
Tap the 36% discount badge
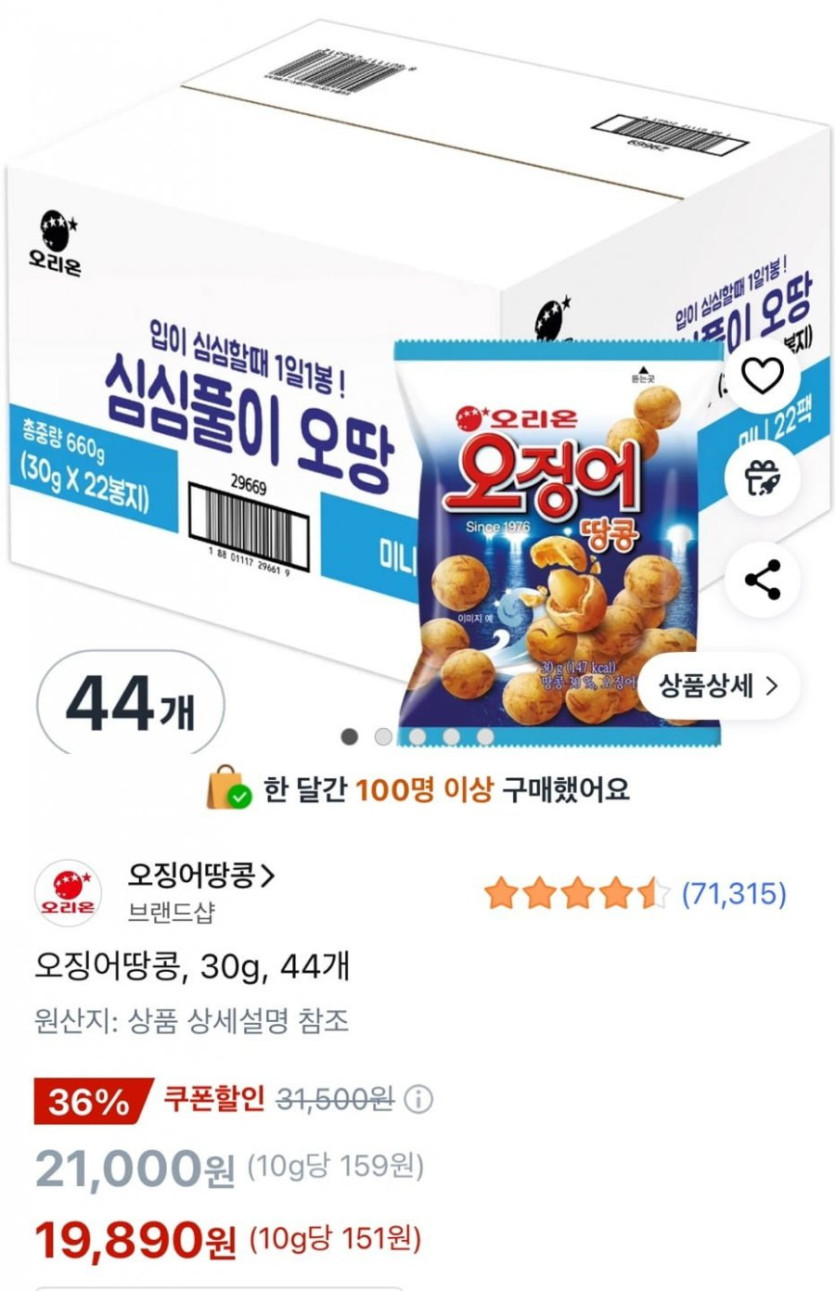point(92,1102)
